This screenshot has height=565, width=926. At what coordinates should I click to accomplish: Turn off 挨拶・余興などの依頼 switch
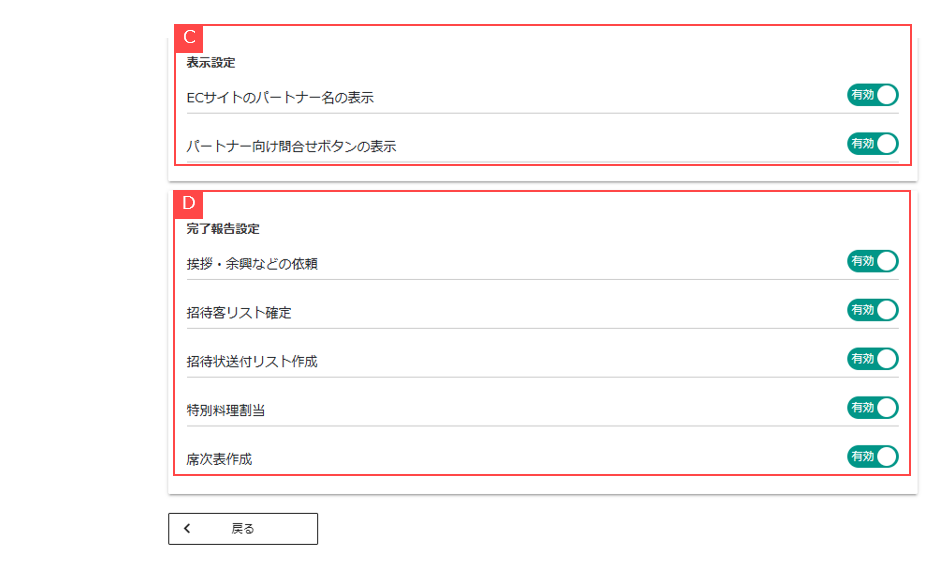point(872,262)
